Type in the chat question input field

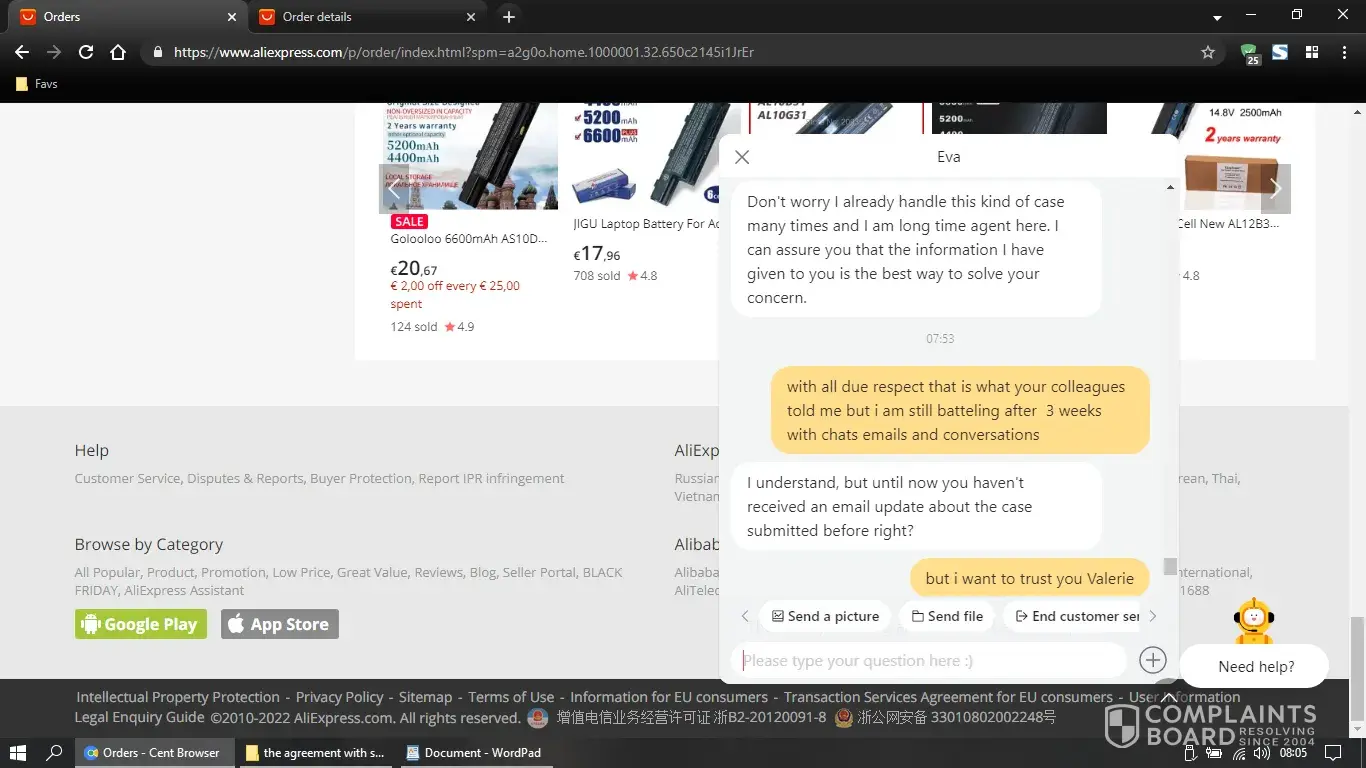click(930, 661)
